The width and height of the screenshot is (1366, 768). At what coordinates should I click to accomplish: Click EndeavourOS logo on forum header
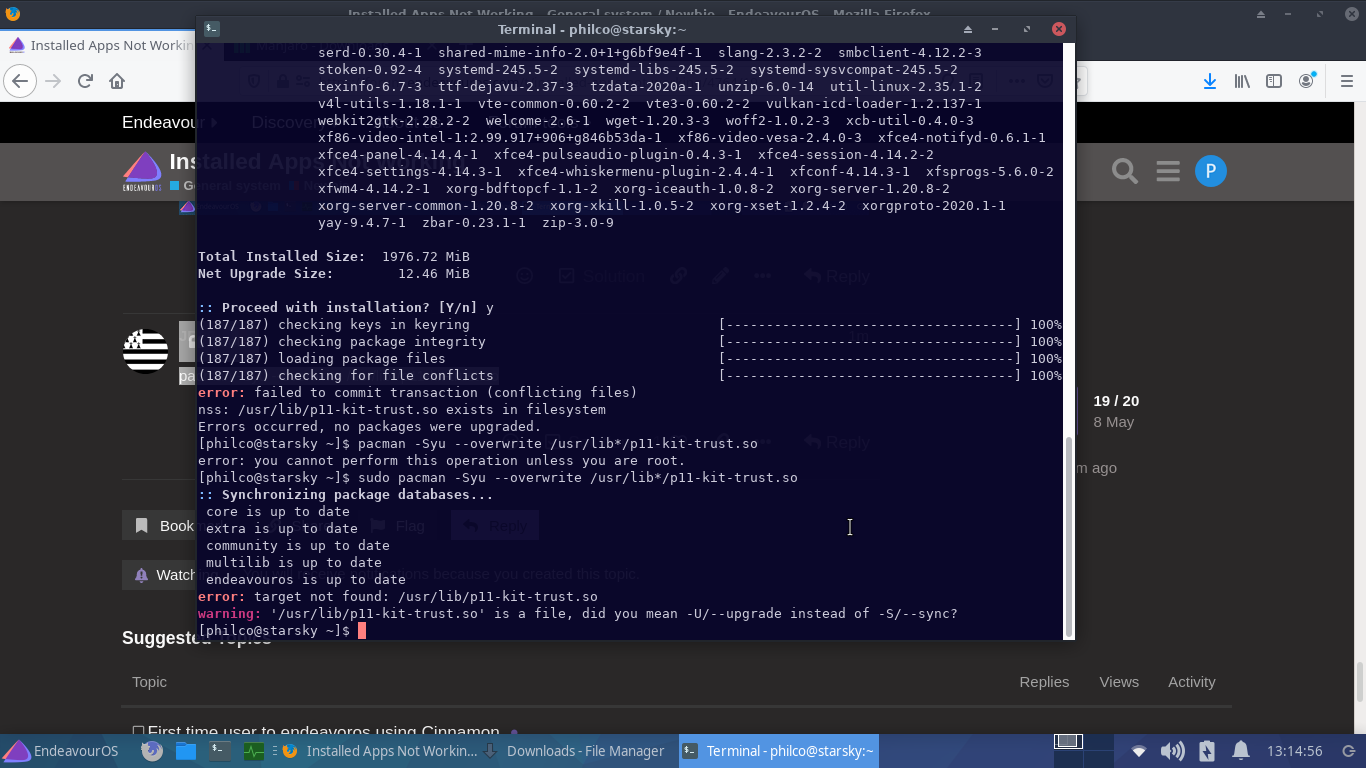[142, 172]
